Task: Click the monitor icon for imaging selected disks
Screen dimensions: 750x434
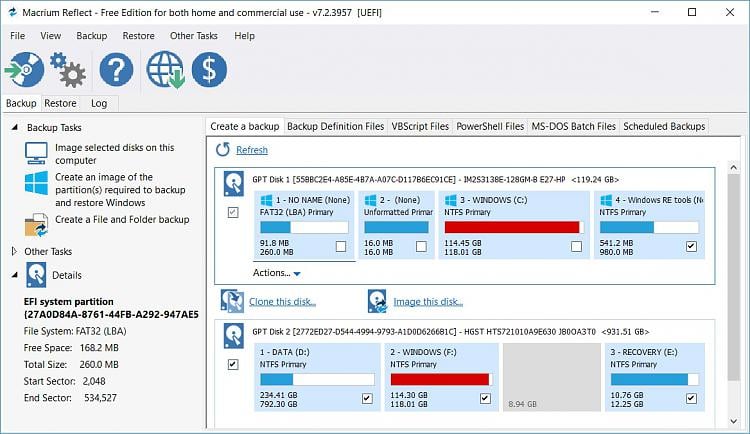Action: [36, 154]
